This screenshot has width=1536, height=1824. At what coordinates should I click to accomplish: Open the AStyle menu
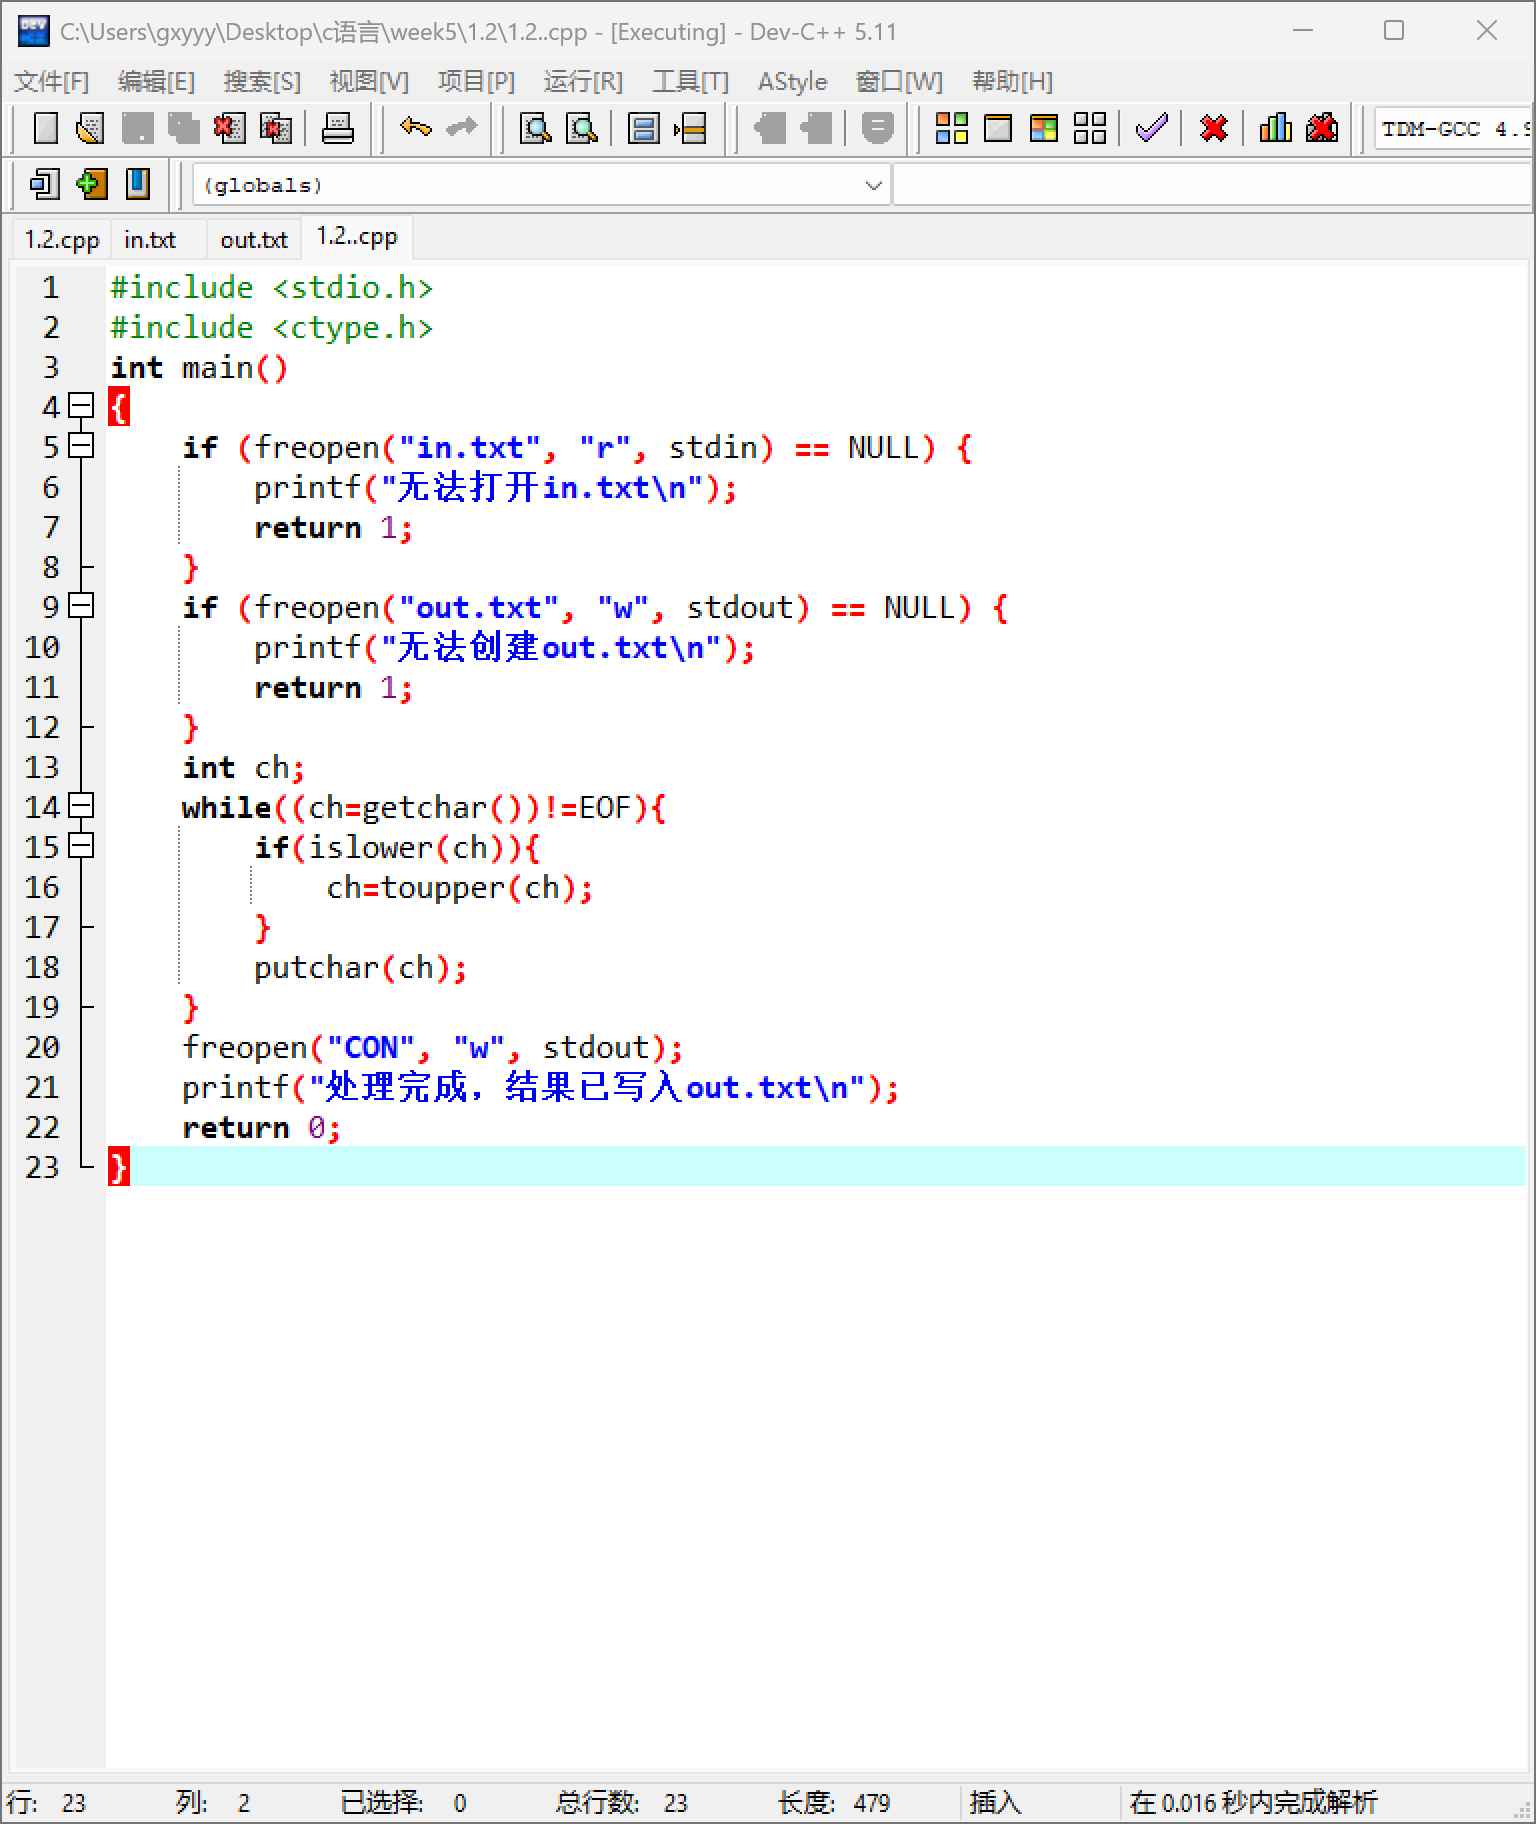(792, 81)
